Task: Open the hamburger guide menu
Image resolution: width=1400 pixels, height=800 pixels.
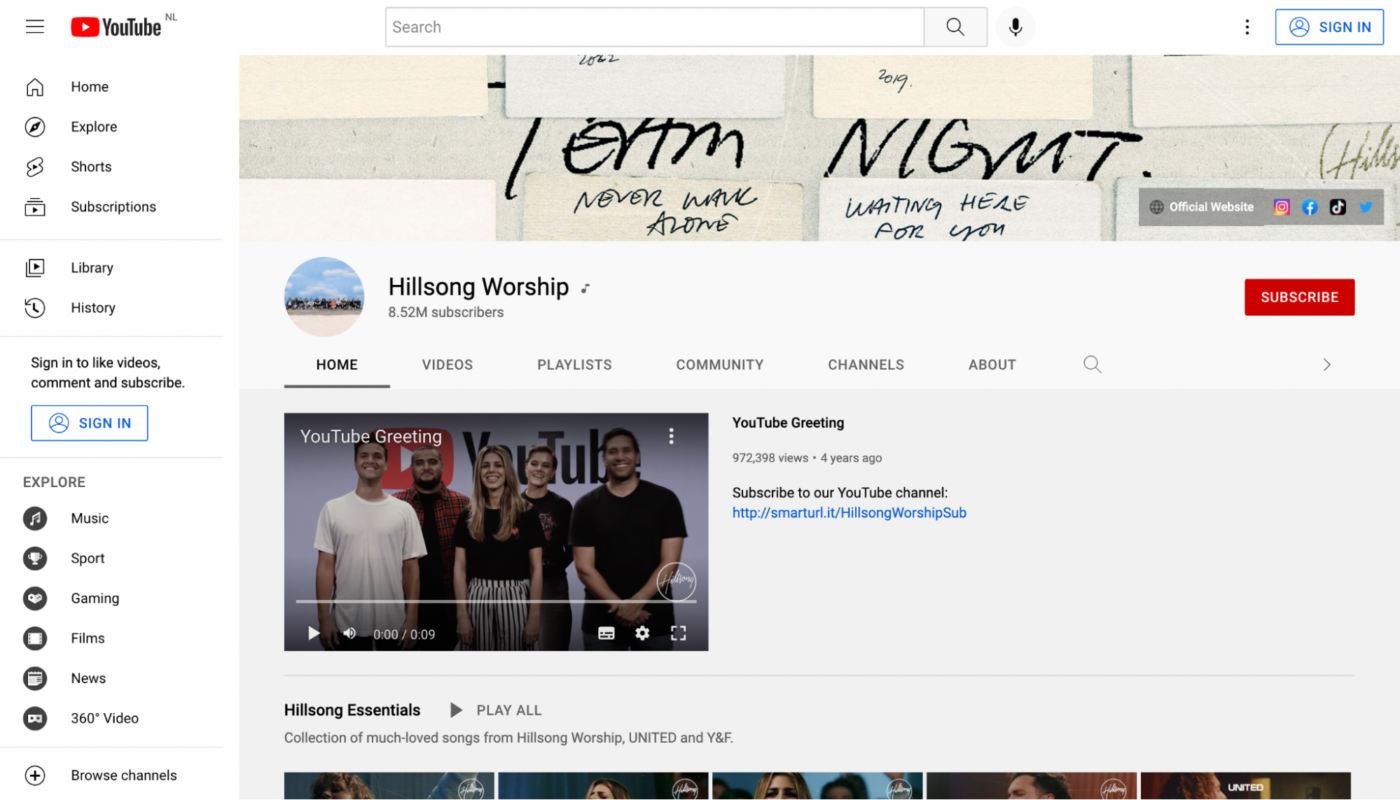Action: 35,27
